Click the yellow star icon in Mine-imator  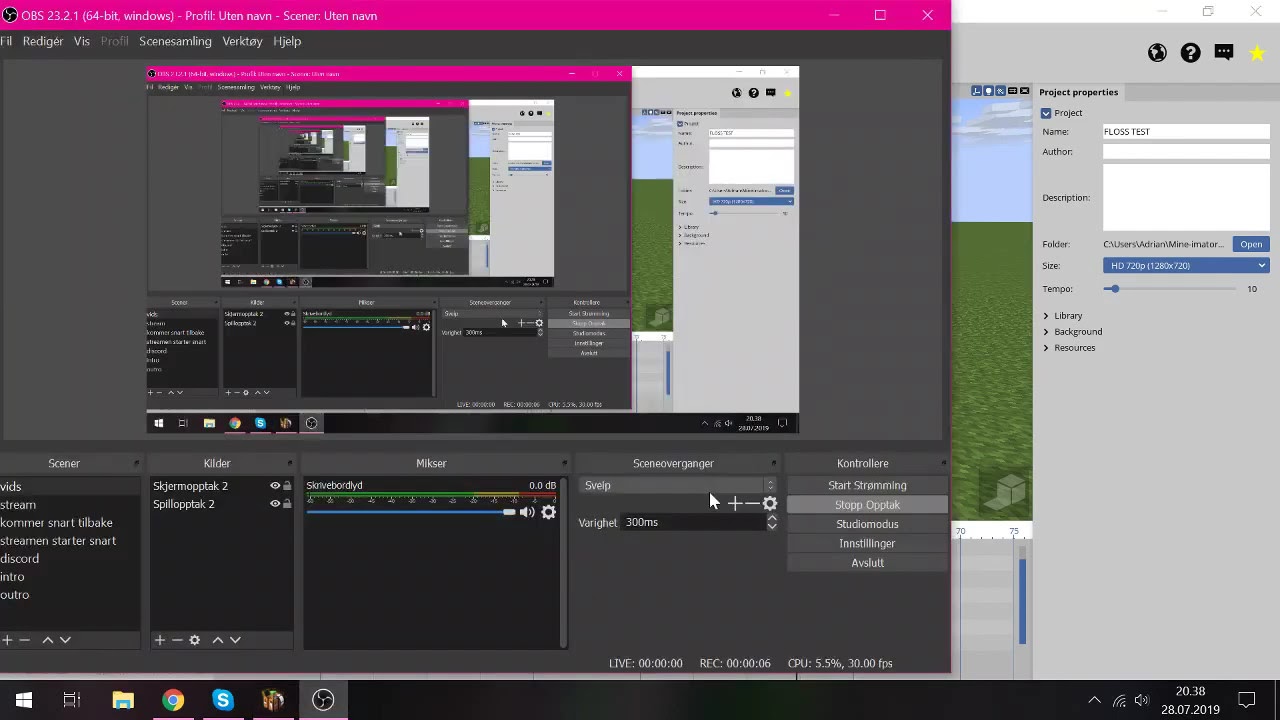1257,53
